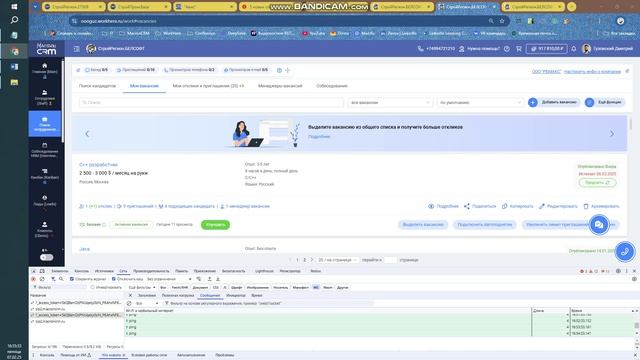Viewport: 640px width, 360px height.
Task: Open the user profile avatar menu
Action: tap(586, 49)
